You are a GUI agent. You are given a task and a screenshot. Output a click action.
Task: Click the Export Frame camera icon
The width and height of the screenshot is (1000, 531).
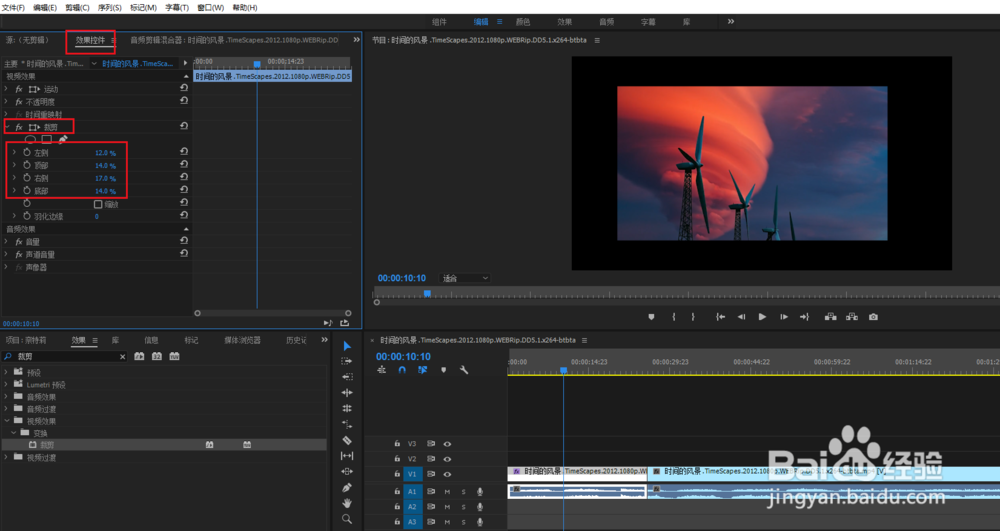coord(873,317)
